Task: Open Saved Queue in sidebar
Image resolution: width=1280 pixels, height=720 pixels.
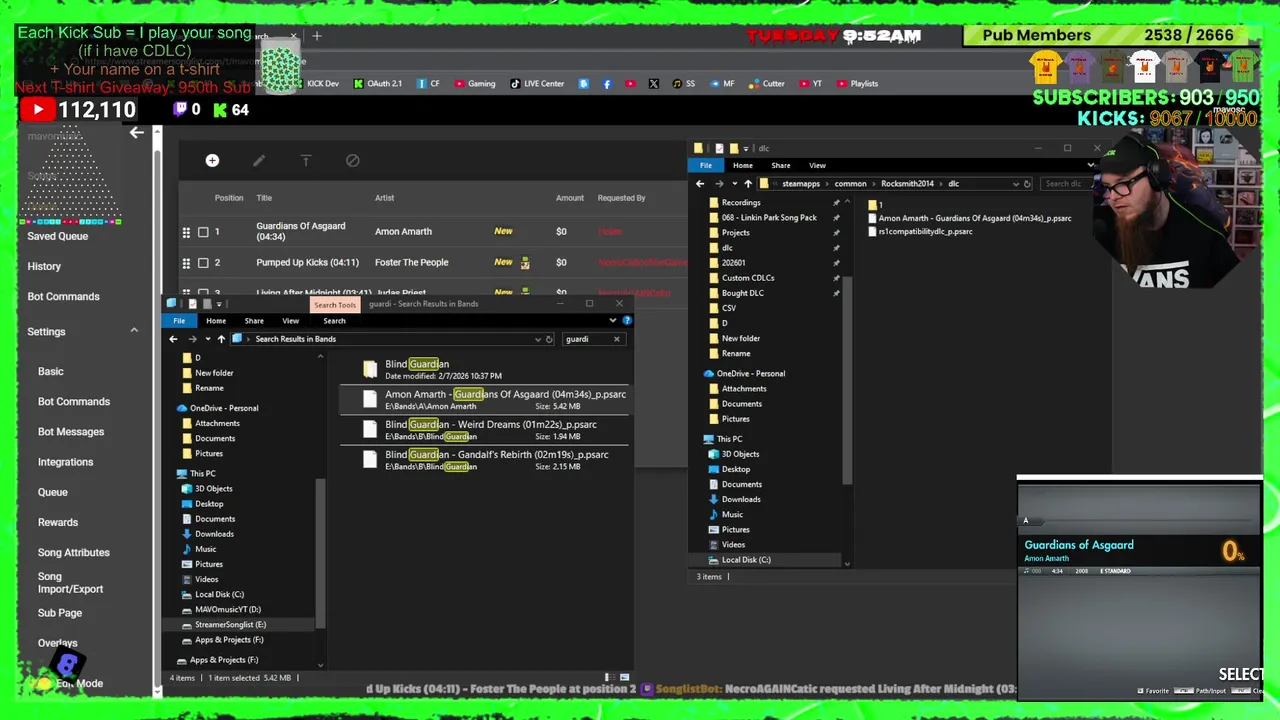Action: point(58,236)
